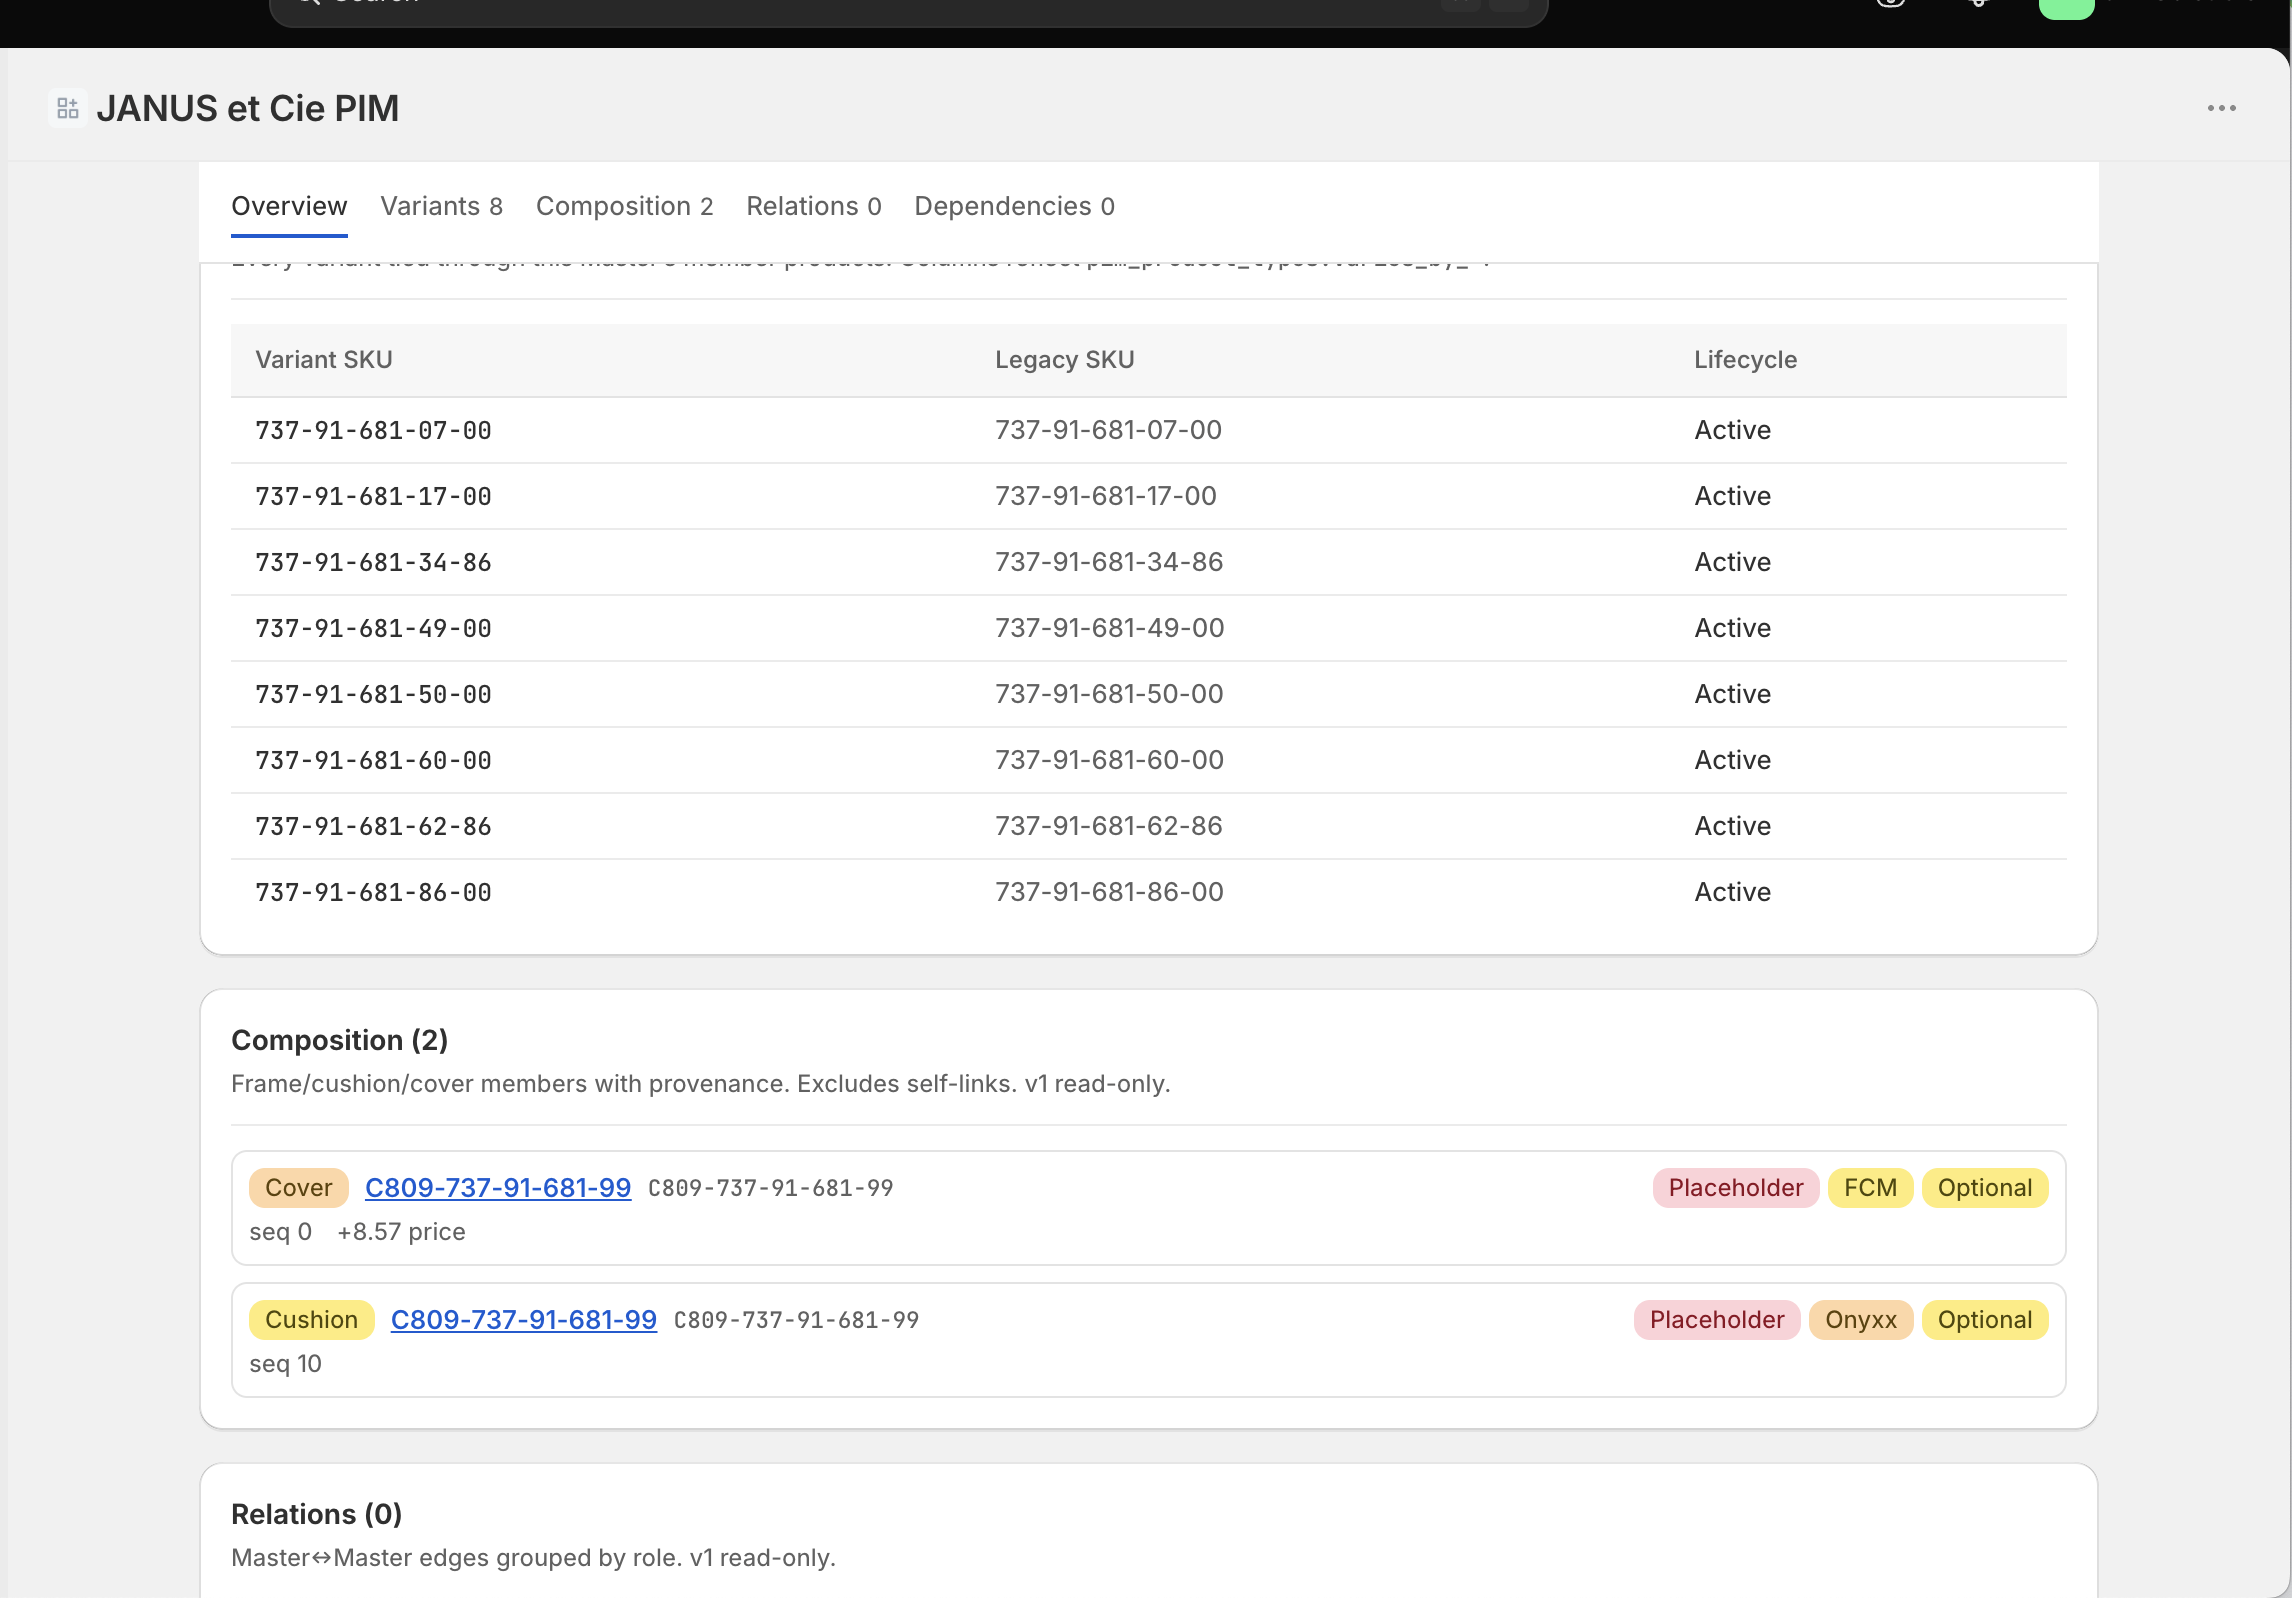This screenshot has width=2292, height=1598.
Task: Click the Placeholder badge on the Cushion row
Action: [1717, 1320]
